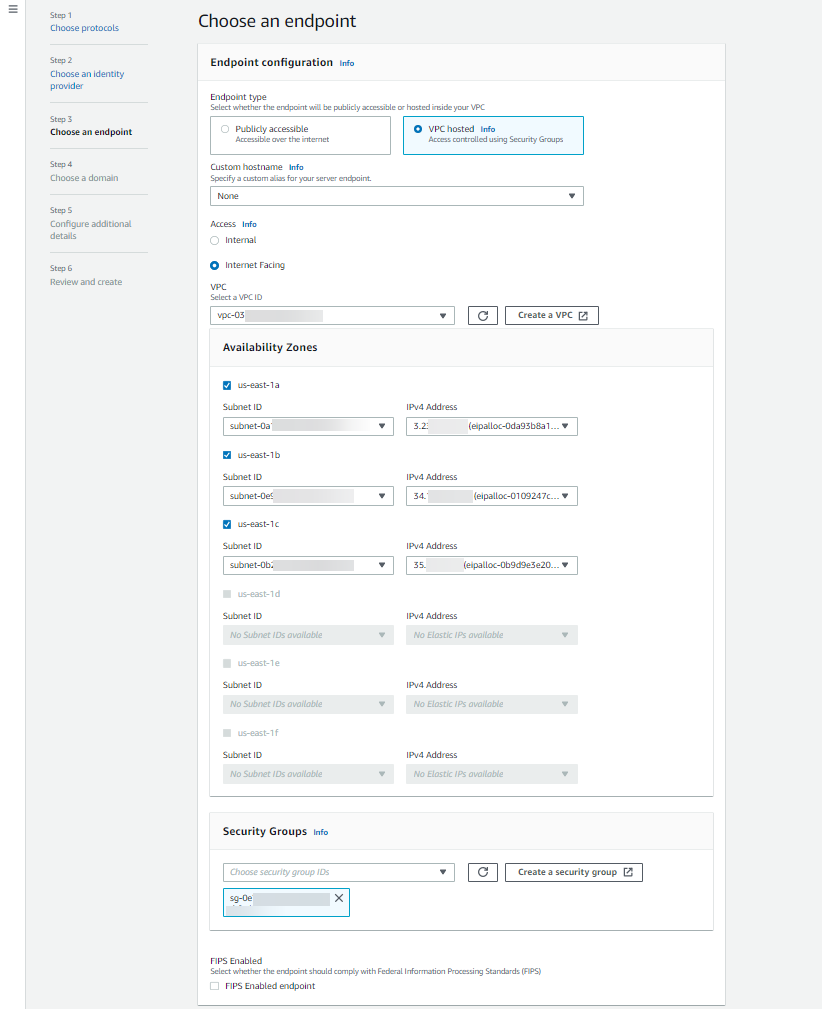Screen dimensions: 822x1009
Task: Open the IPv4 Address dropdown for us-east-1a
Action: (x=491, y=426)
